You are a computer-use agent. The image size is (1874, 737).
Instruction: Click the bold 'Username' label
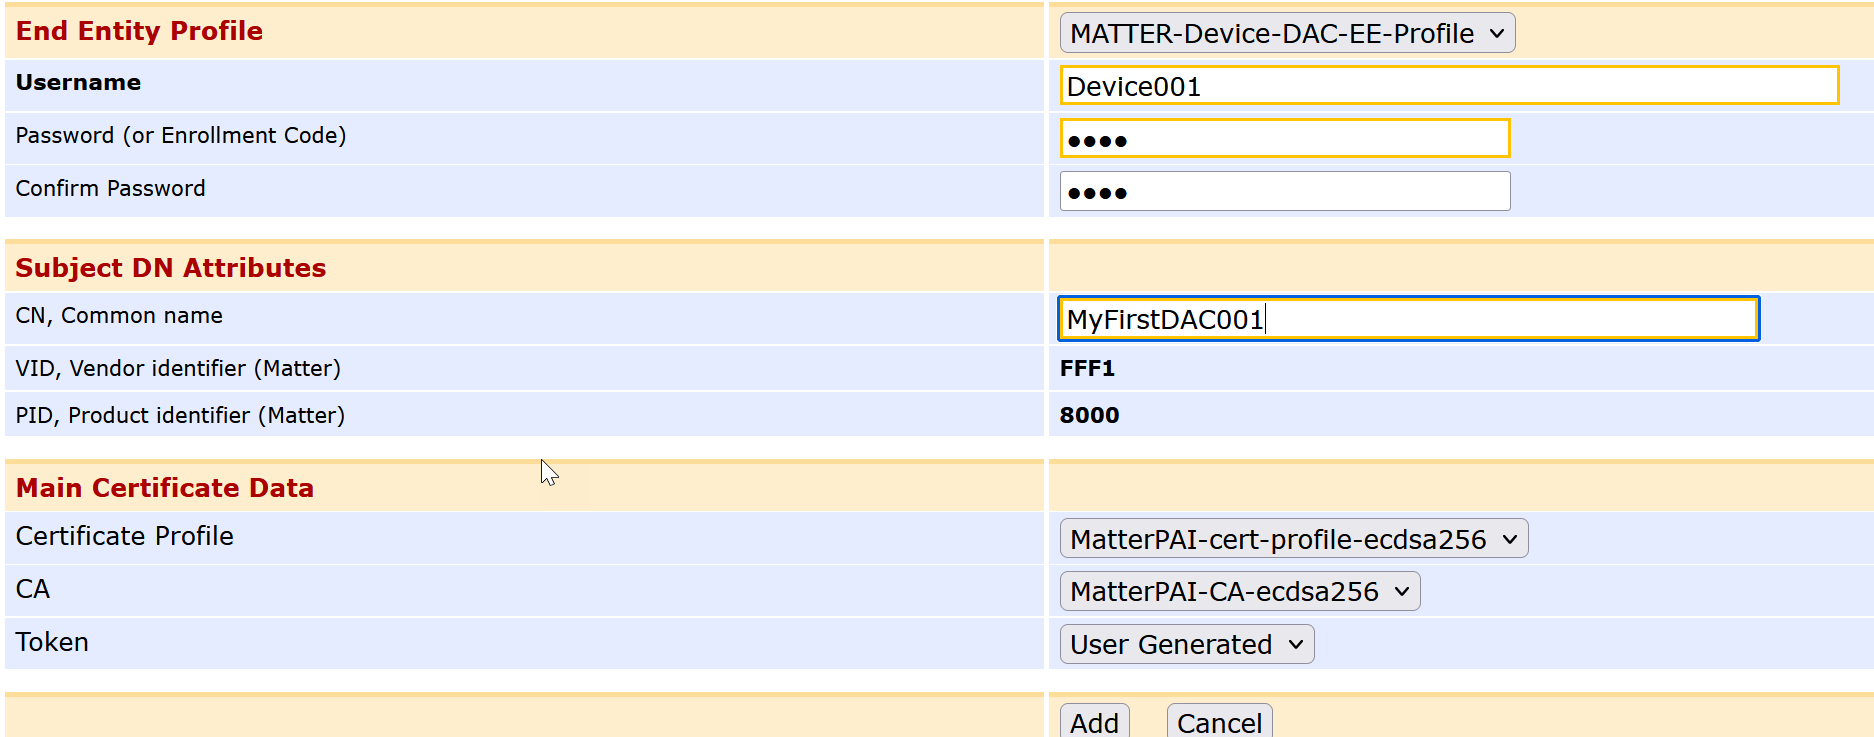78,83
